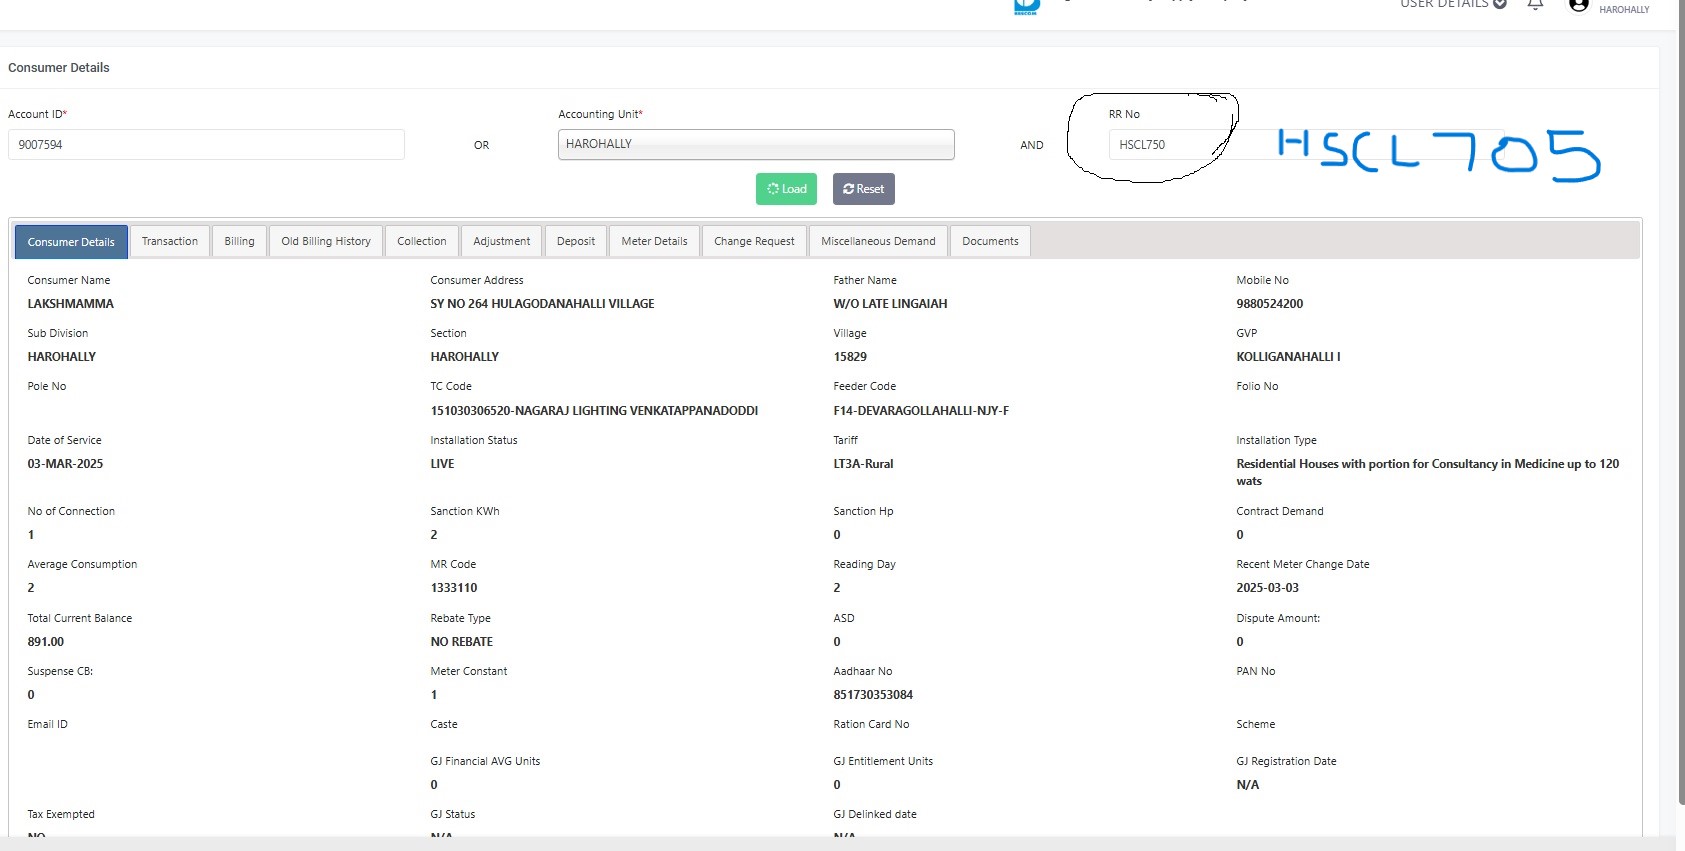Open the notifications bell
This screenshot has width=1685, height=851.
[x=1535, y=5]
